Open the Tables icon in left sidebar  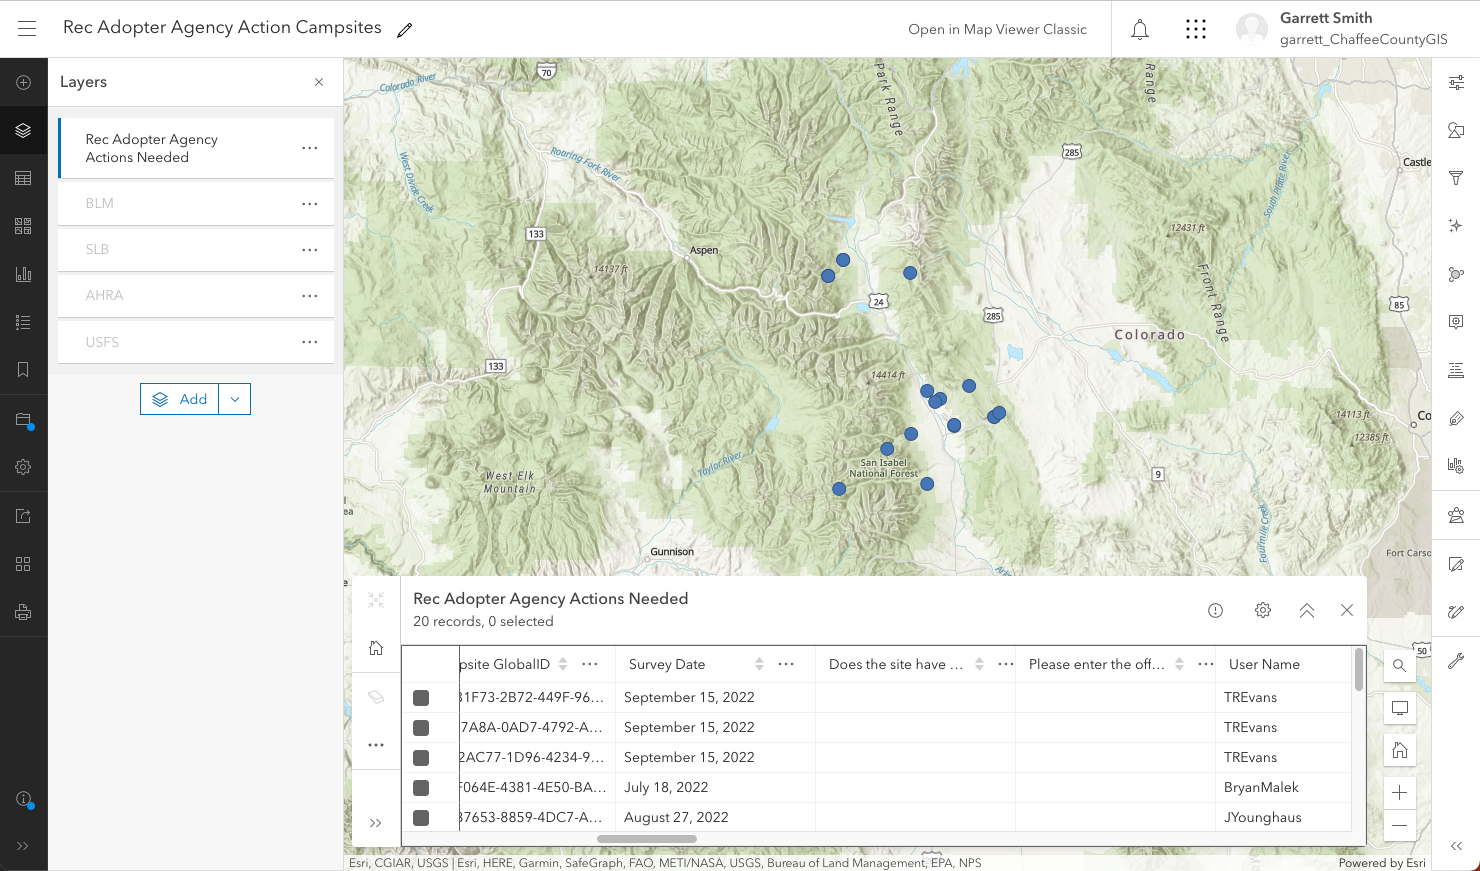23,178
